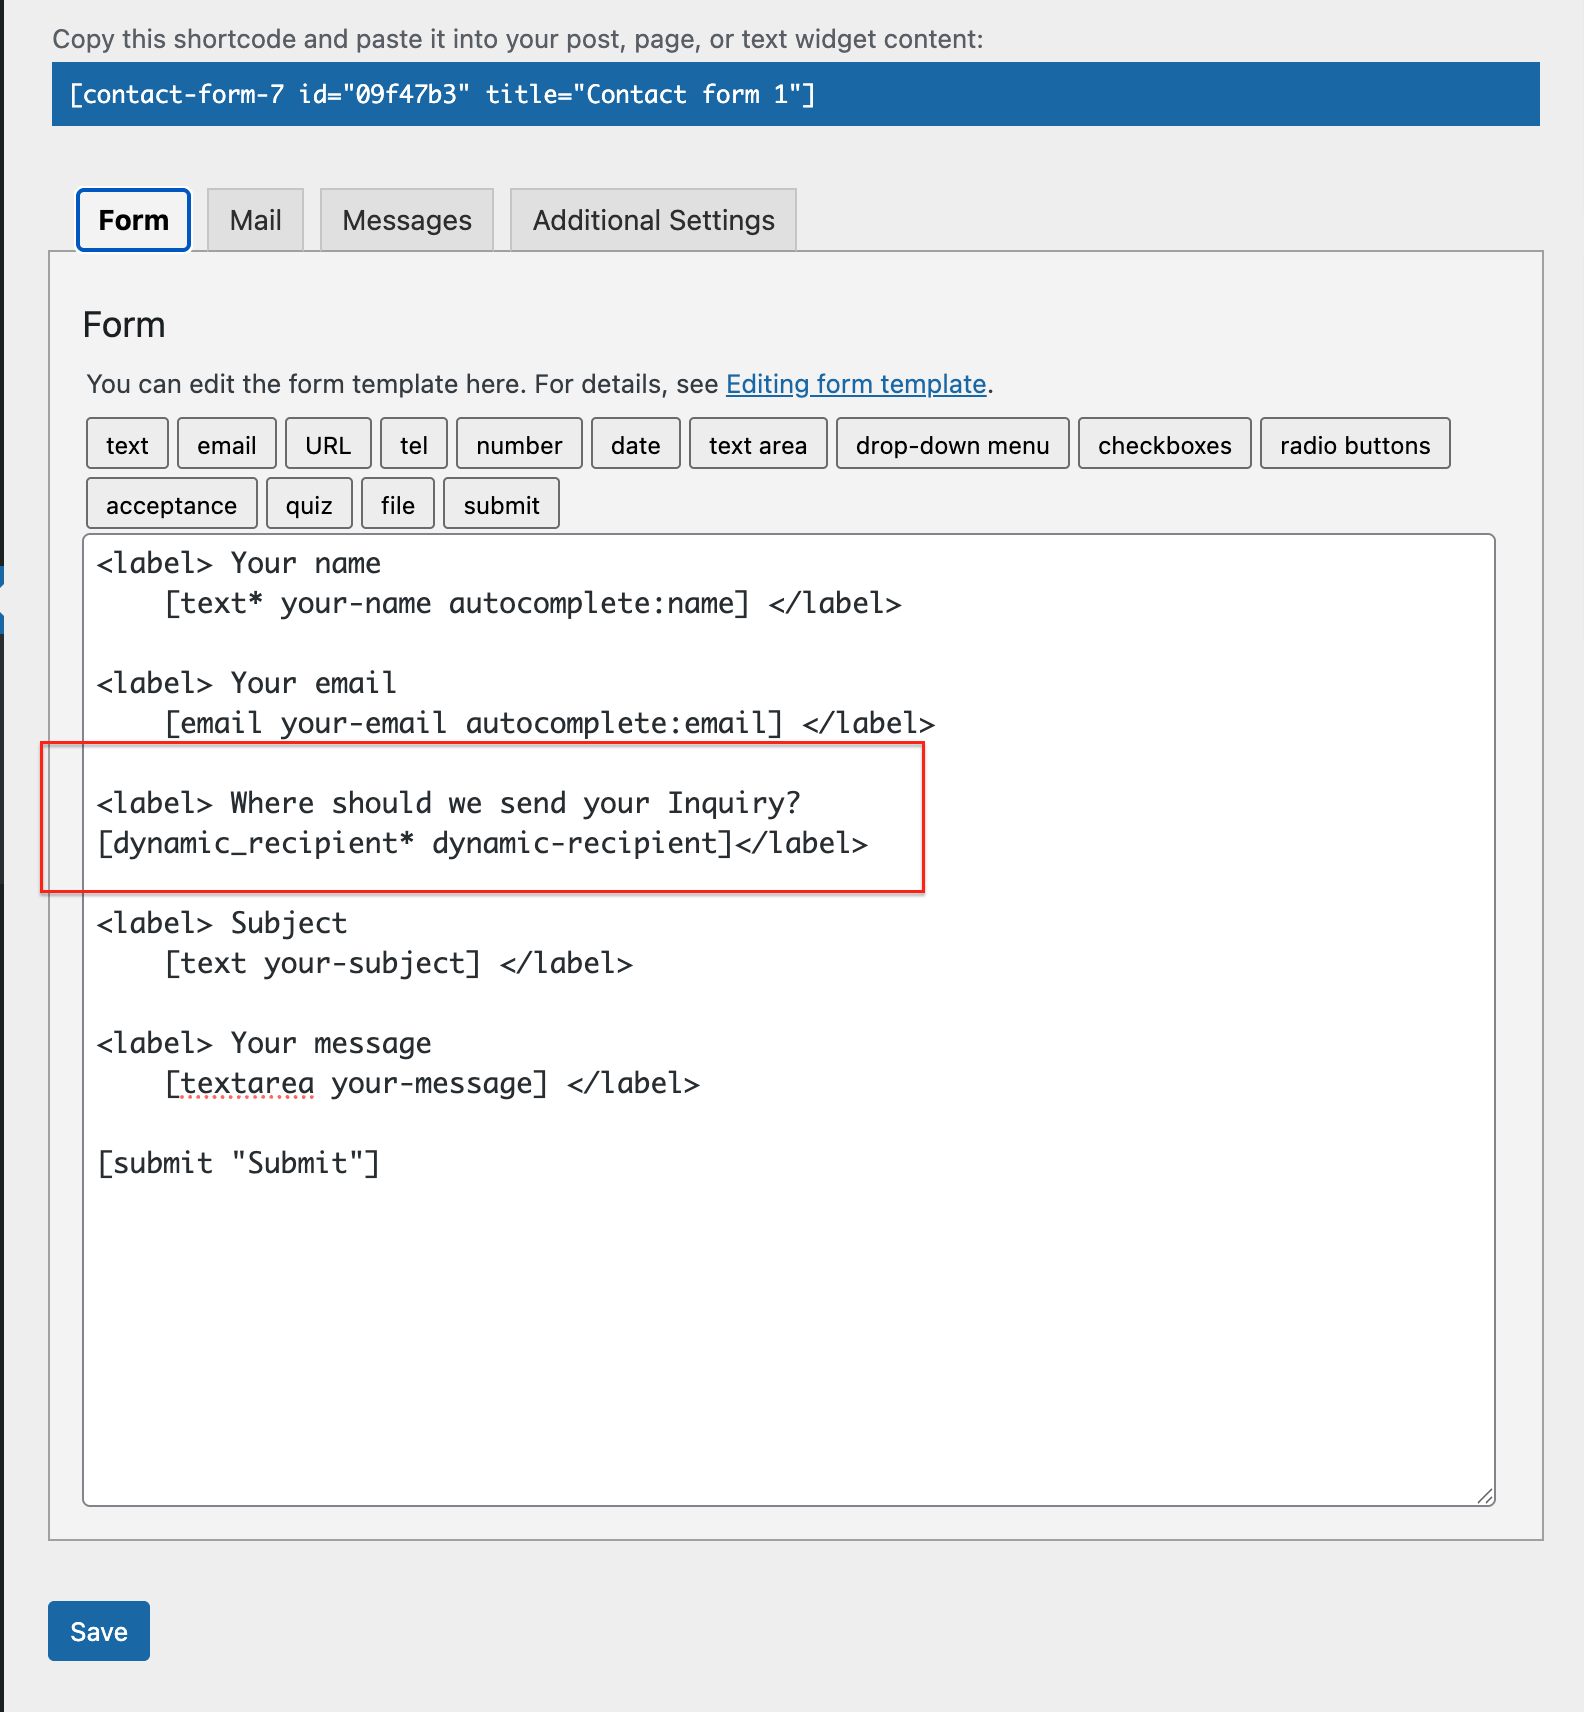This screenshot has height=1712, width=1584.
Task: Insert an email tag
Action: [227, 444]
